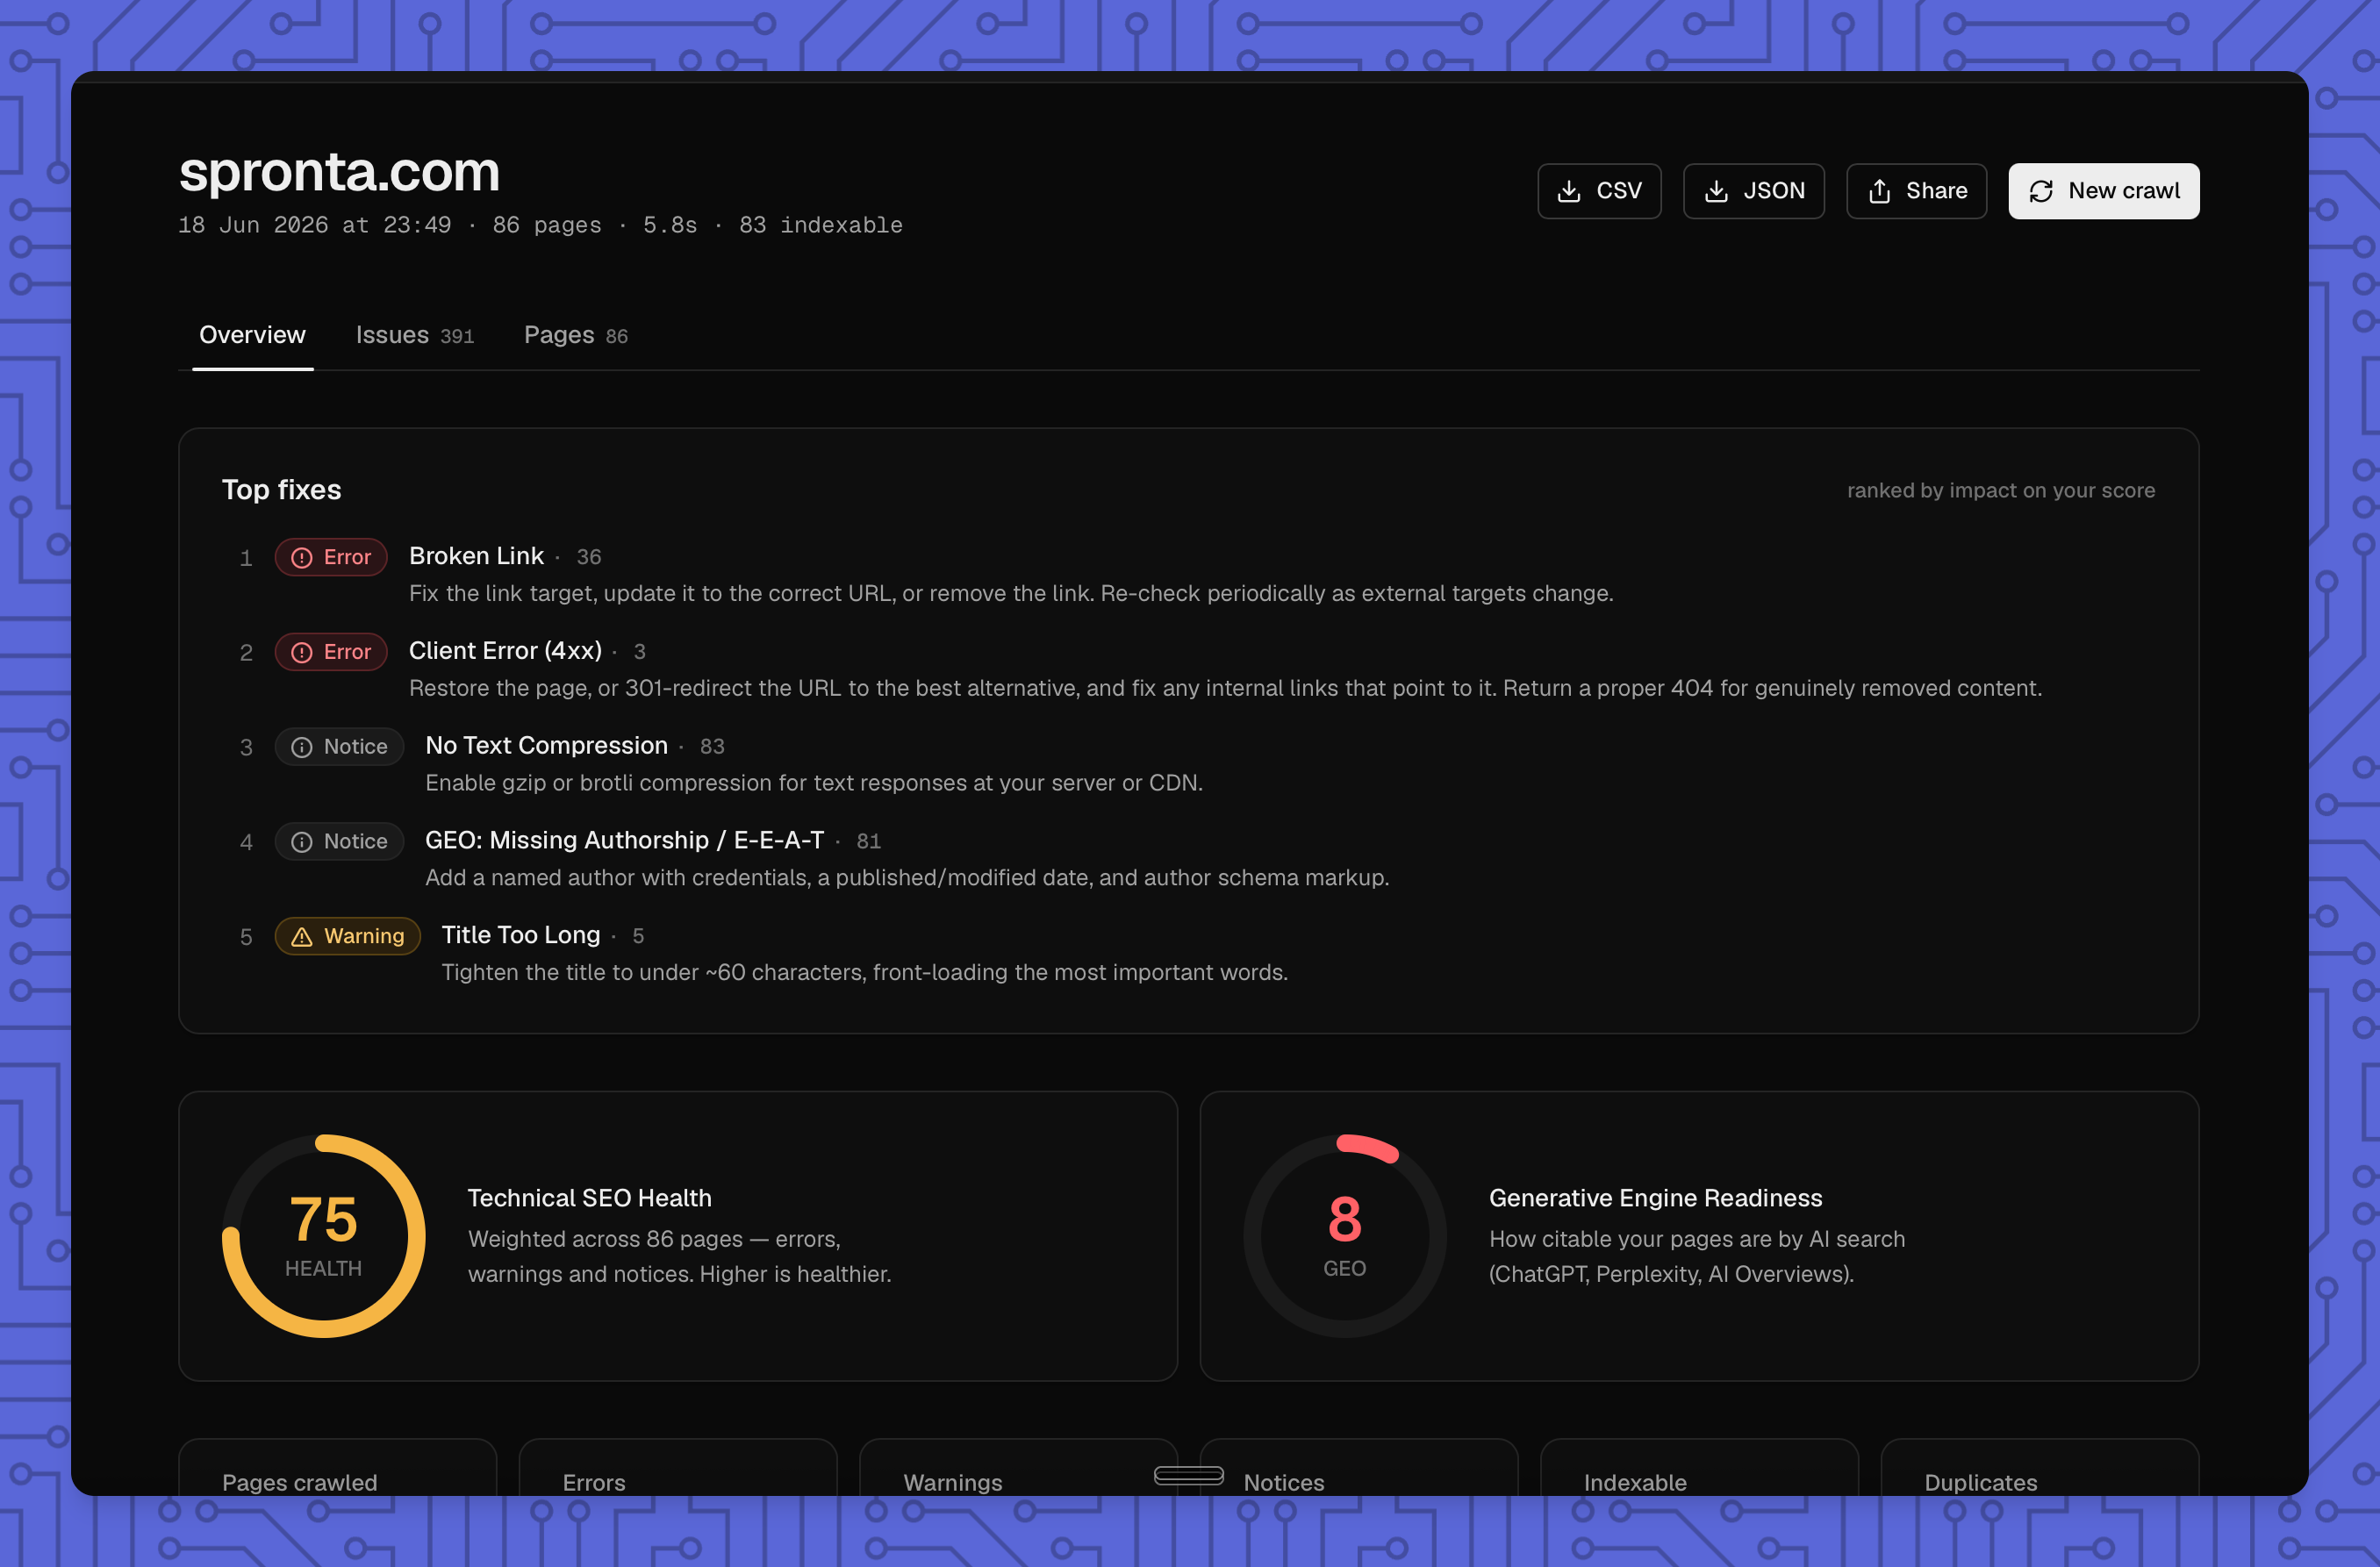Click the Notices stat card

(1358, 1467)
